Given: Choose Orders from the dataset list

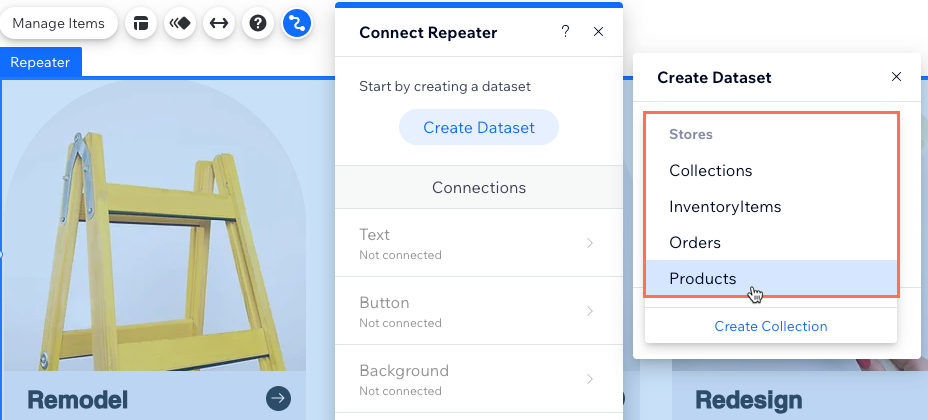Looking at the screenshot, I should click(x=695, y=243).
